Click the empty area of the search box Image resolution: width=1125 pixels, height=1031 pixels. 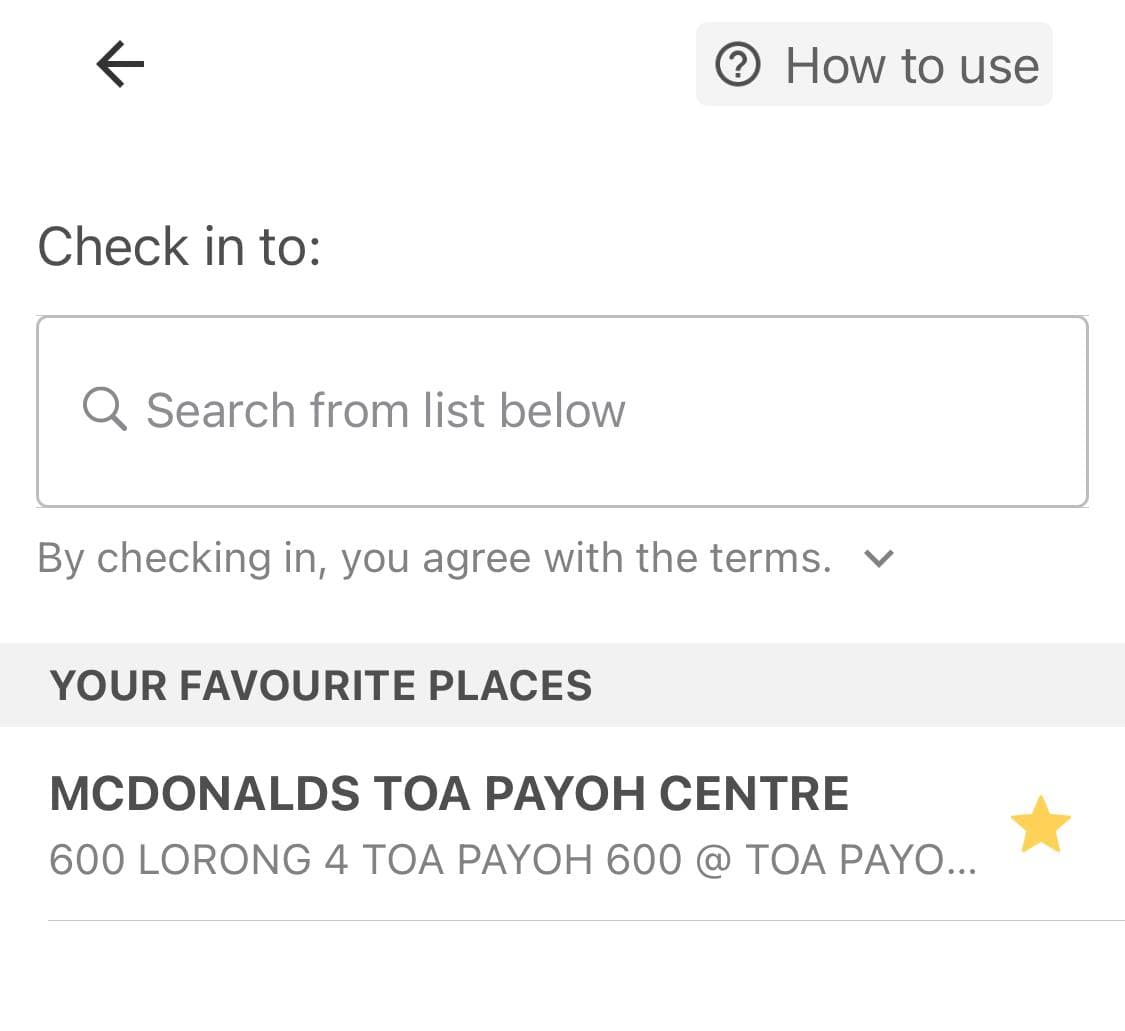pyautogui.click(x=854, y=411)
